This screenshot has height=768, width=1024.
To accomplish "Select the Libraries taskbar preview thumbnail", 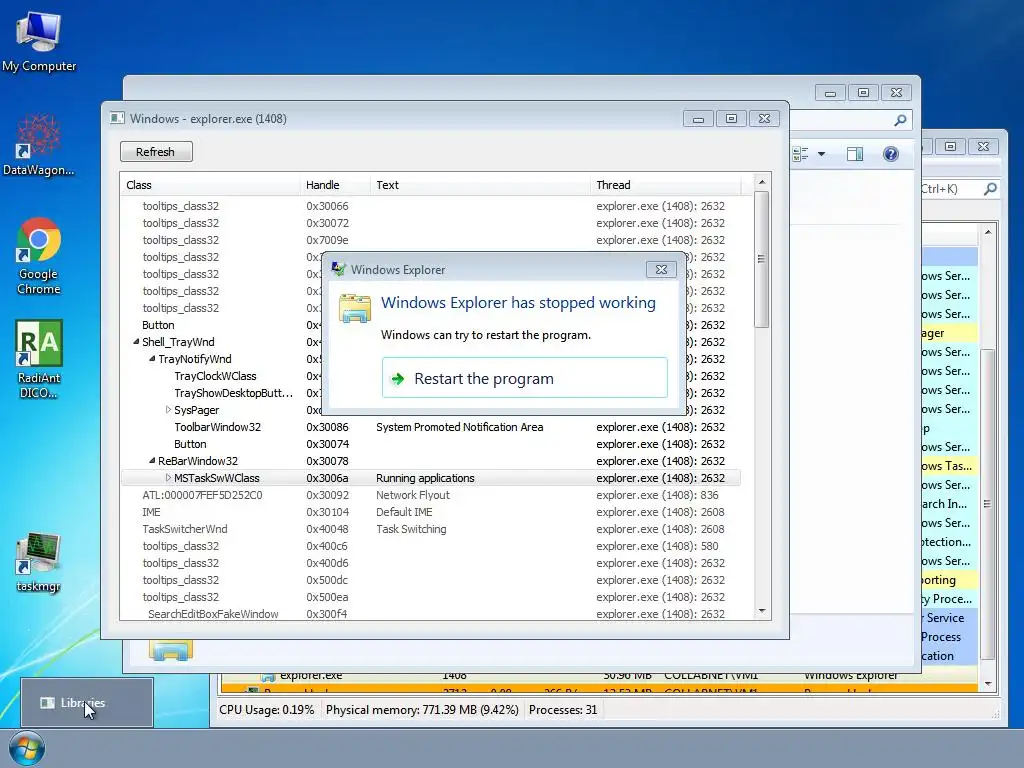I will (x=87, y=703).
